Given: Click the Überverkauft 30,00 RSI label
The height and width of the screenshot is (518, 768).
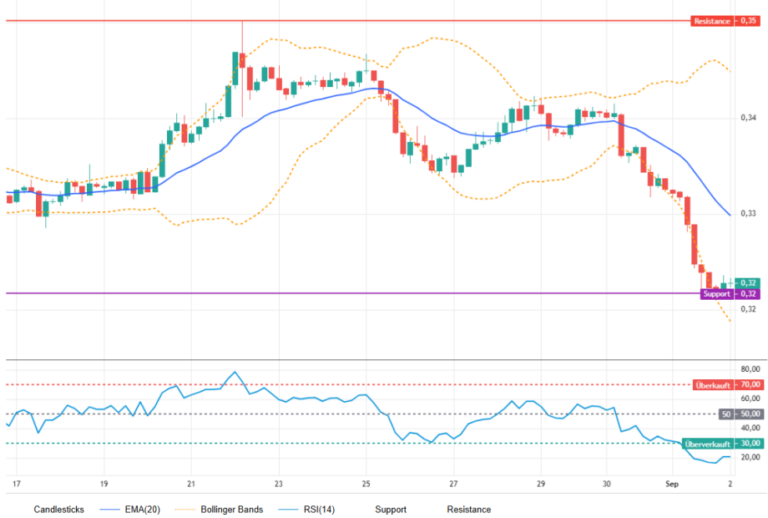Looking at the screenshot, I should [722, 444].
